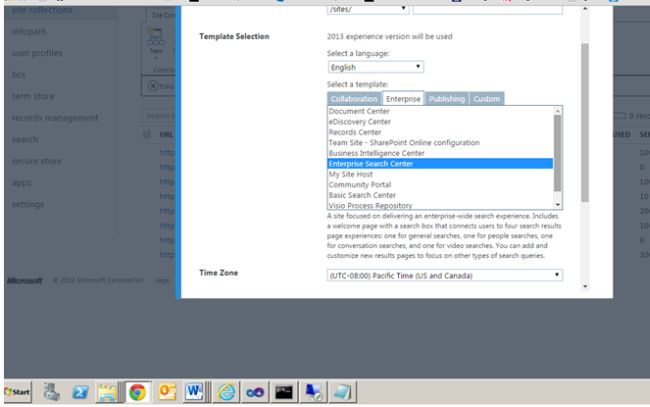Open Command Prompt from the taskbar
The width and height of the screenshot is (650, 407).
pos(284,392)
